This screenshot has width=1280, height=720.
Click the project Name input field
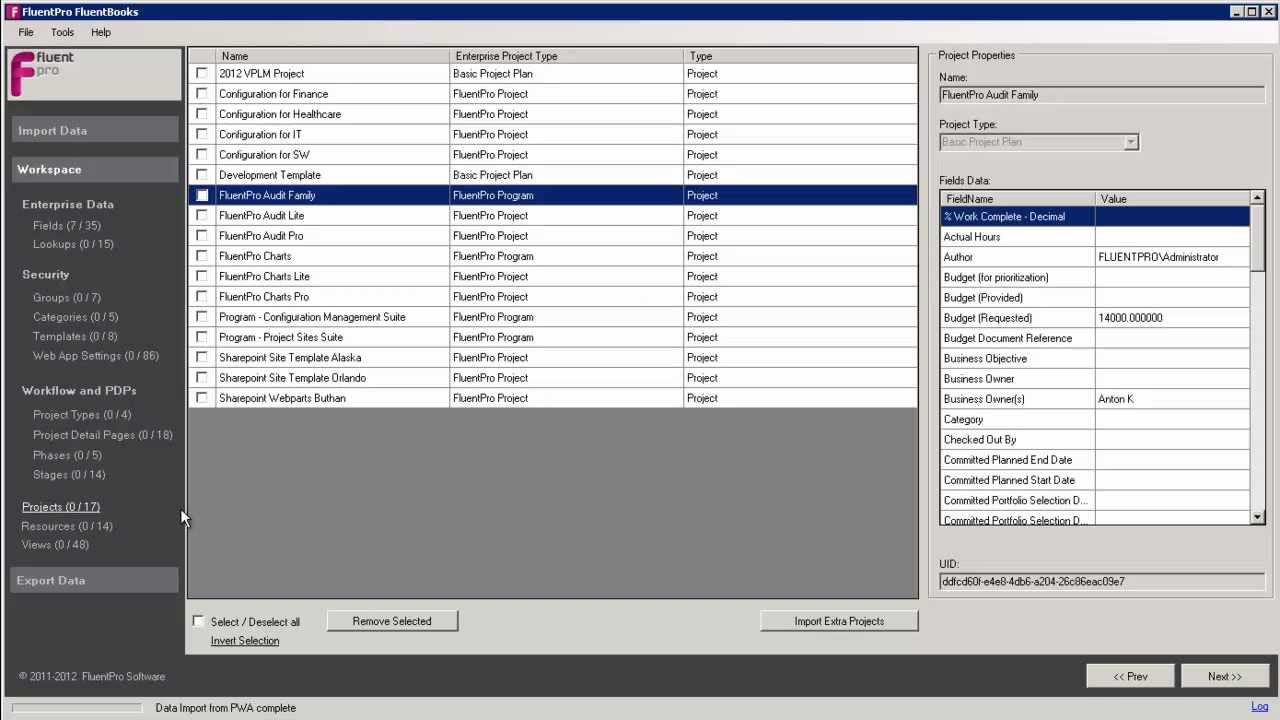click(x=1102, y=95)
